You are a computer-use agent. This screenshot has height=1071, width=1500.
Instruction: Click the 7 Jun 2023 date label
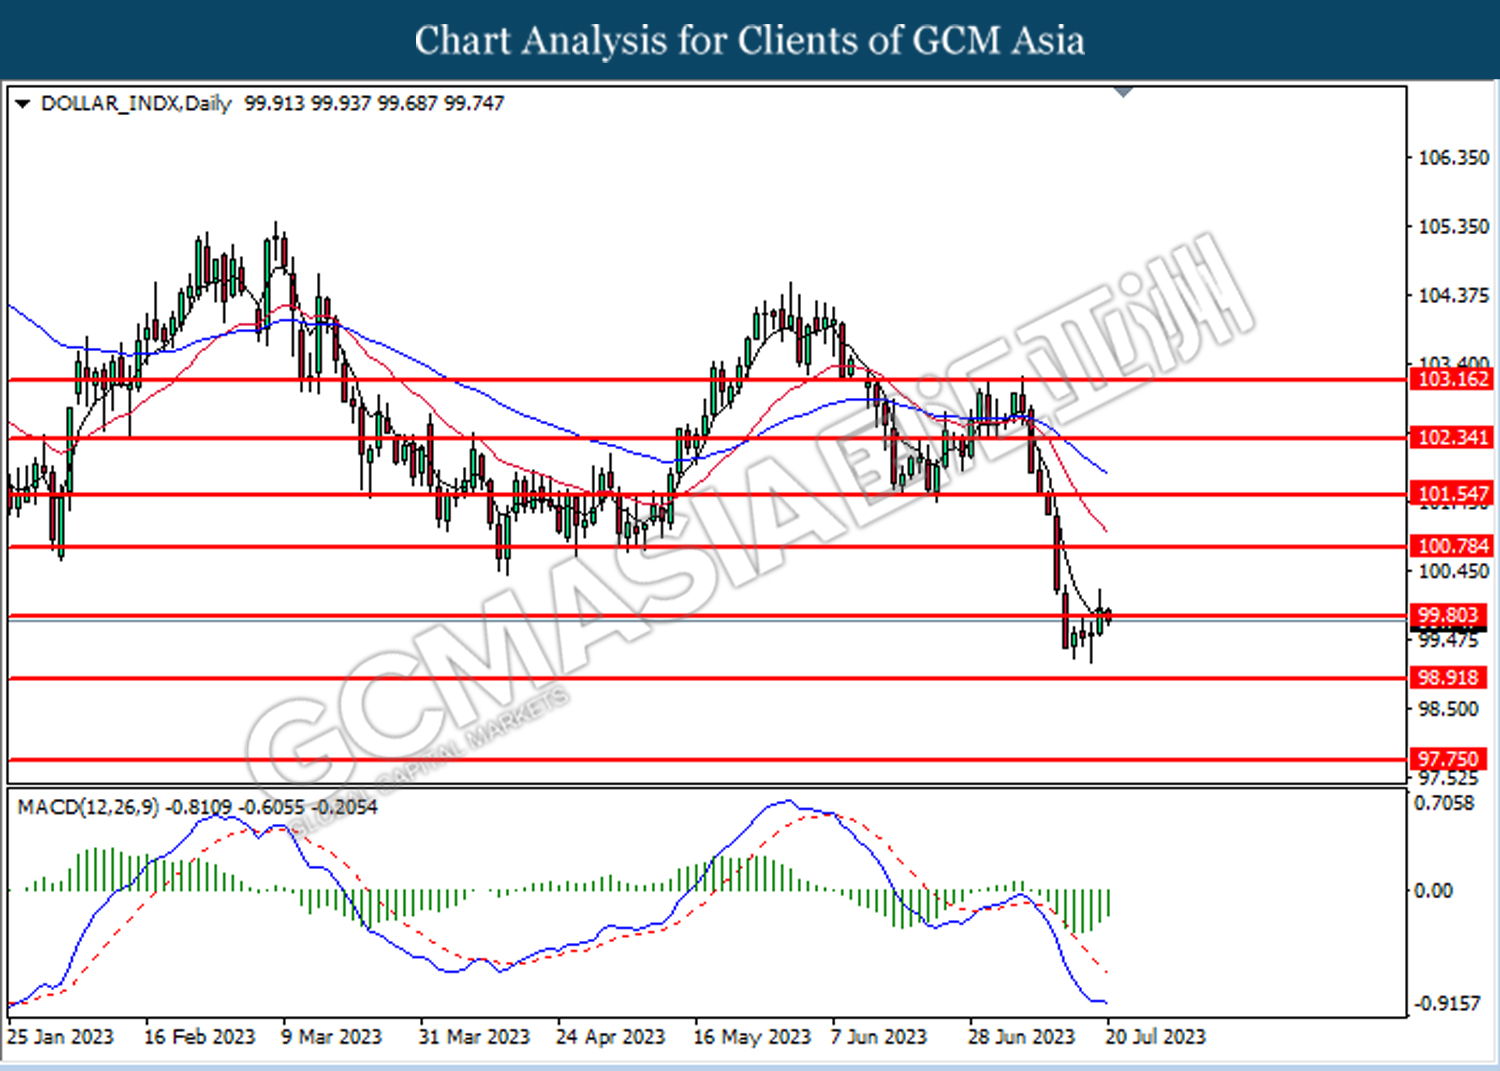click(x=879, y=1037)
